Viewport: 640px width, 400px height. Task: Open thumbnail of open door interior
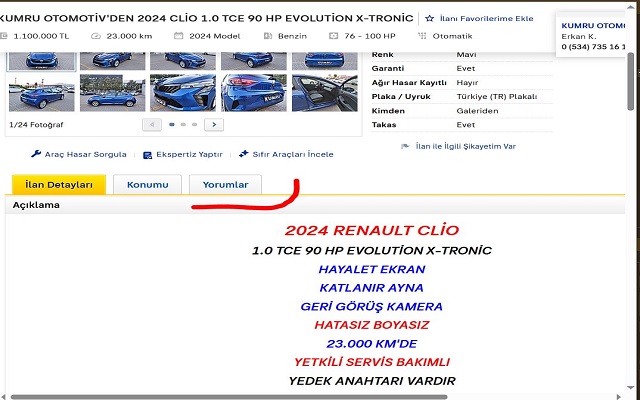pyautogui.click(x=325, y=93)
